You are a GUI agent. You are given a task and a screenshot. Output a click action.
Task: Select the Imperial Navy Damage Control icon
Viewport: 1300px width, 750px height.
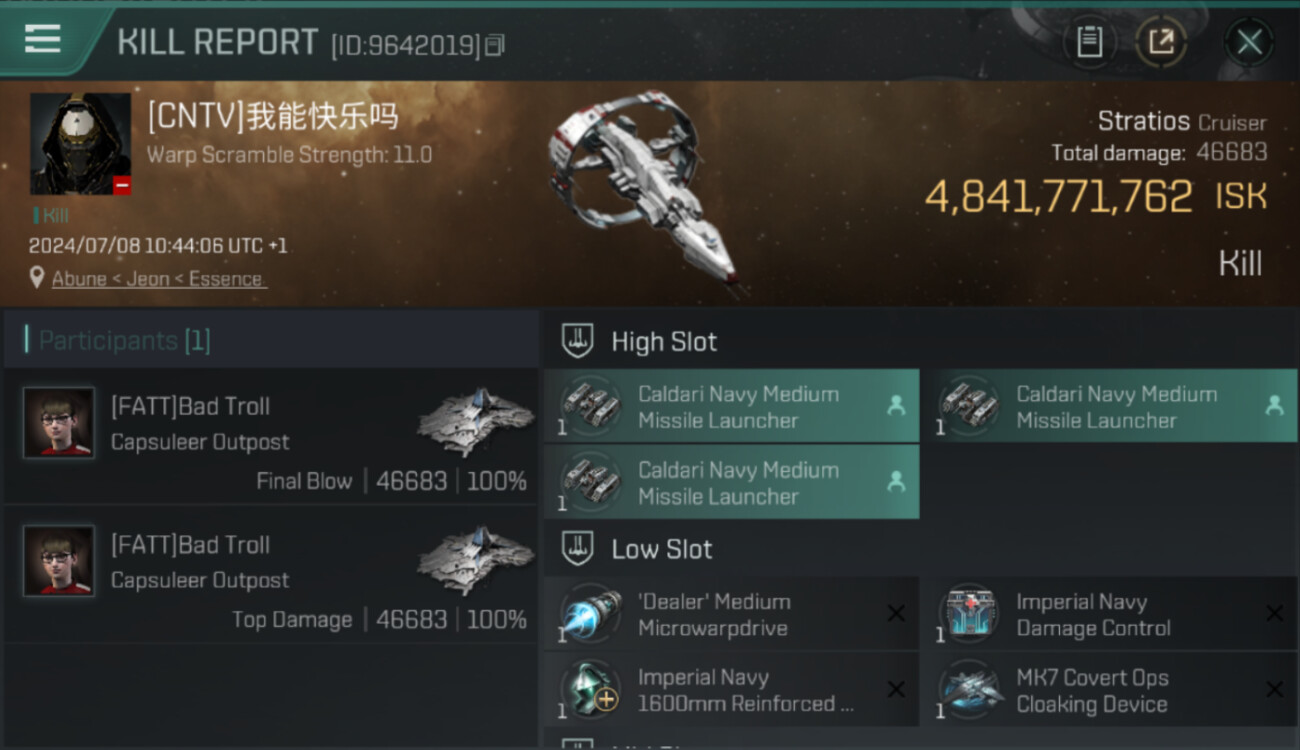[969, 614]
